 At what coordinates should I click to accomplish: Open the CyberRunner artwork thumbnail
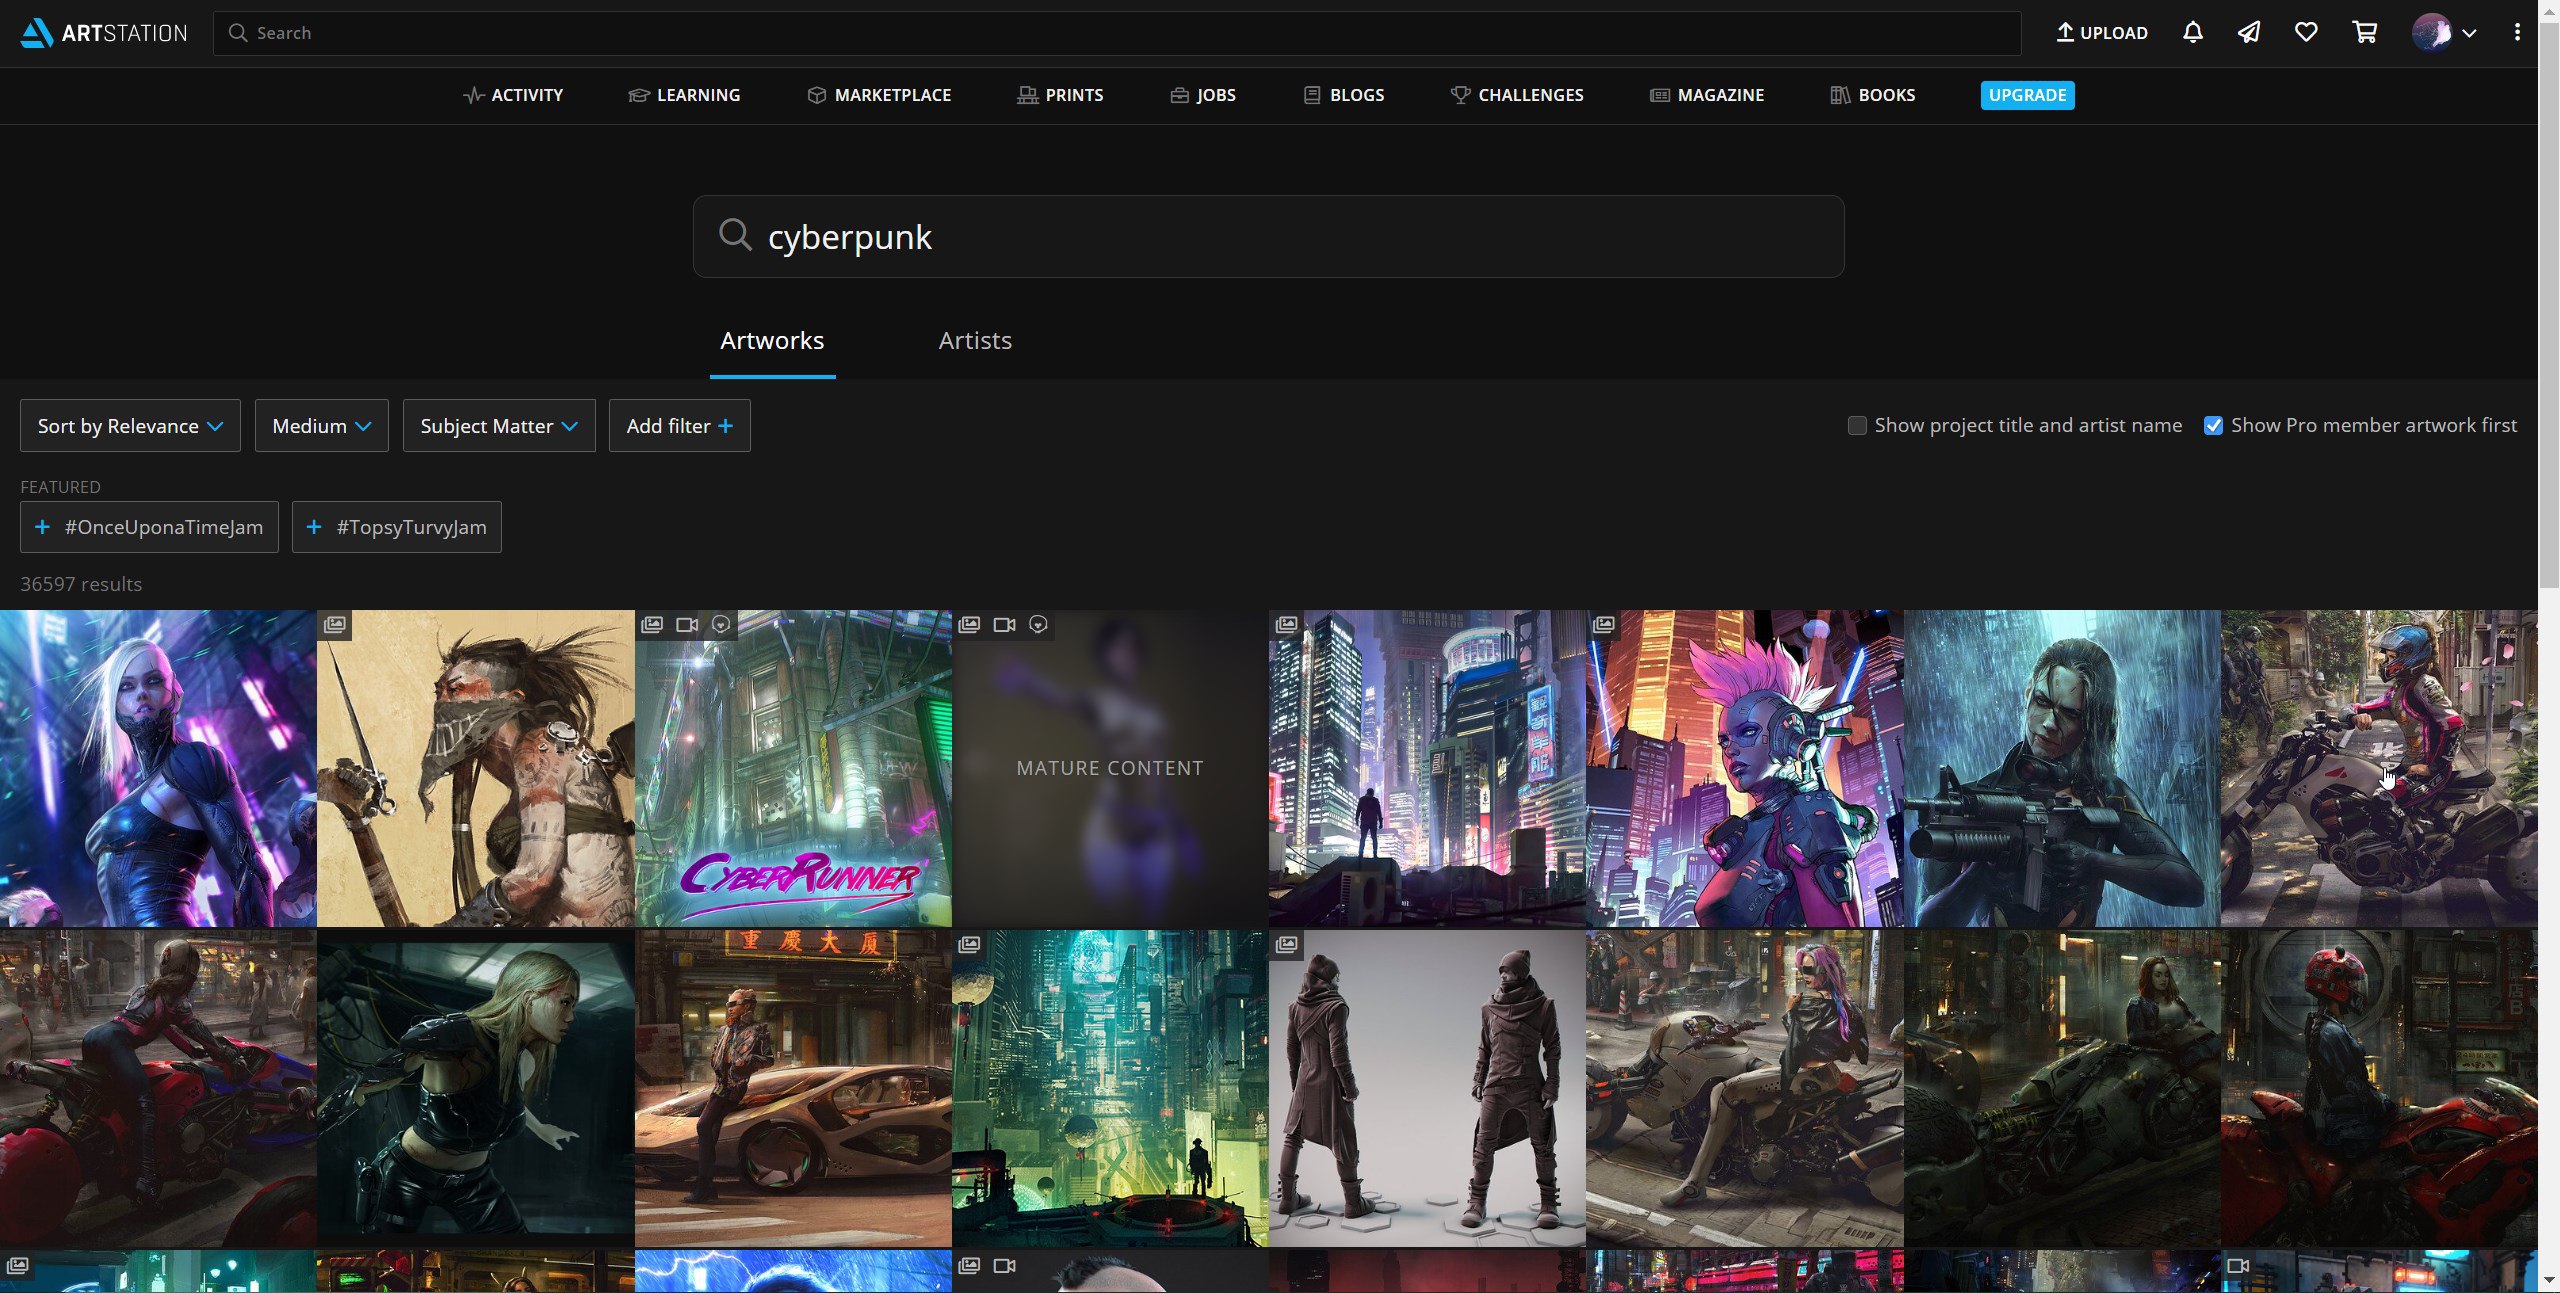tap(793, 768)
